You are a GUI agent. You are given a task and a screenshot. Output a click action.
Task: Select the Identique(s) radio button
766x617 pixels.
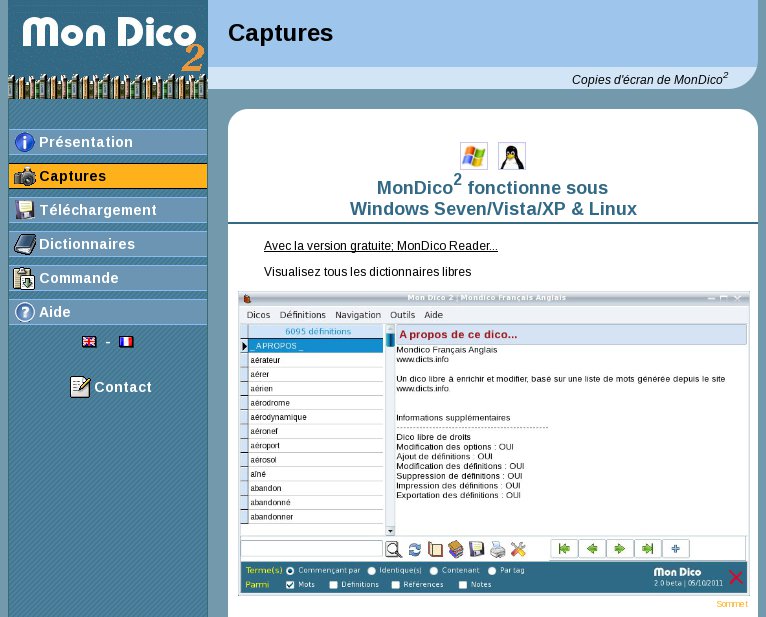[x=372, y=571]
